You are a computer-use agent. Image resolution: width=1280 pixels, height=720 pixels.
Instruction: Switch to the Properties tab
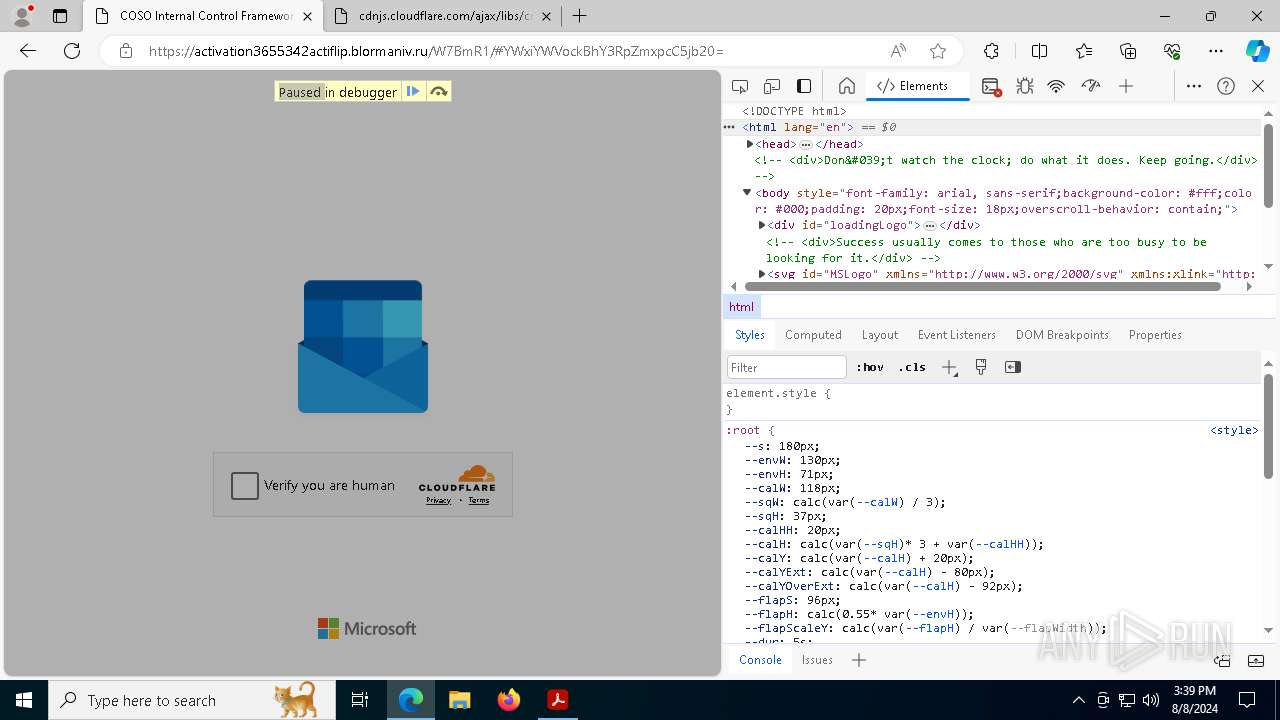pyautogui.click(x=1155, y=335)
